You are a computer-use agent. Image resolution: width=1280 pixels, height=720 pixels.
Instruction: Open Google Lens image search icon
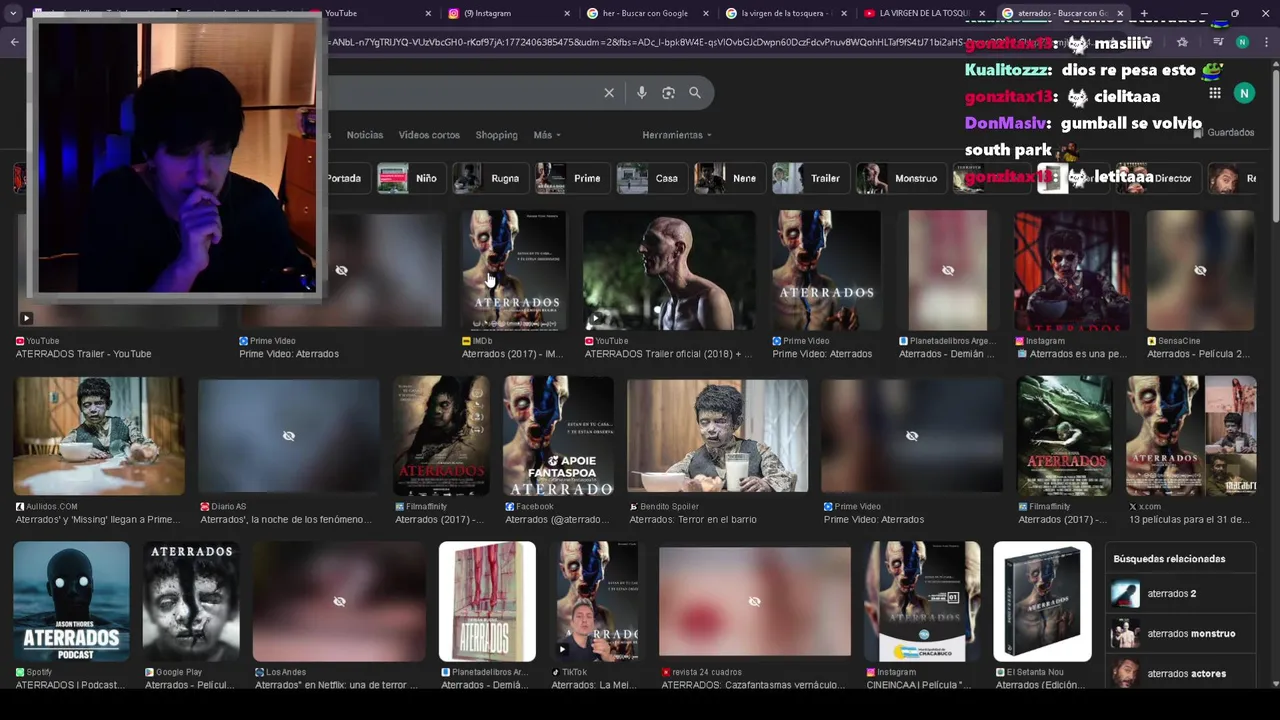668,93
